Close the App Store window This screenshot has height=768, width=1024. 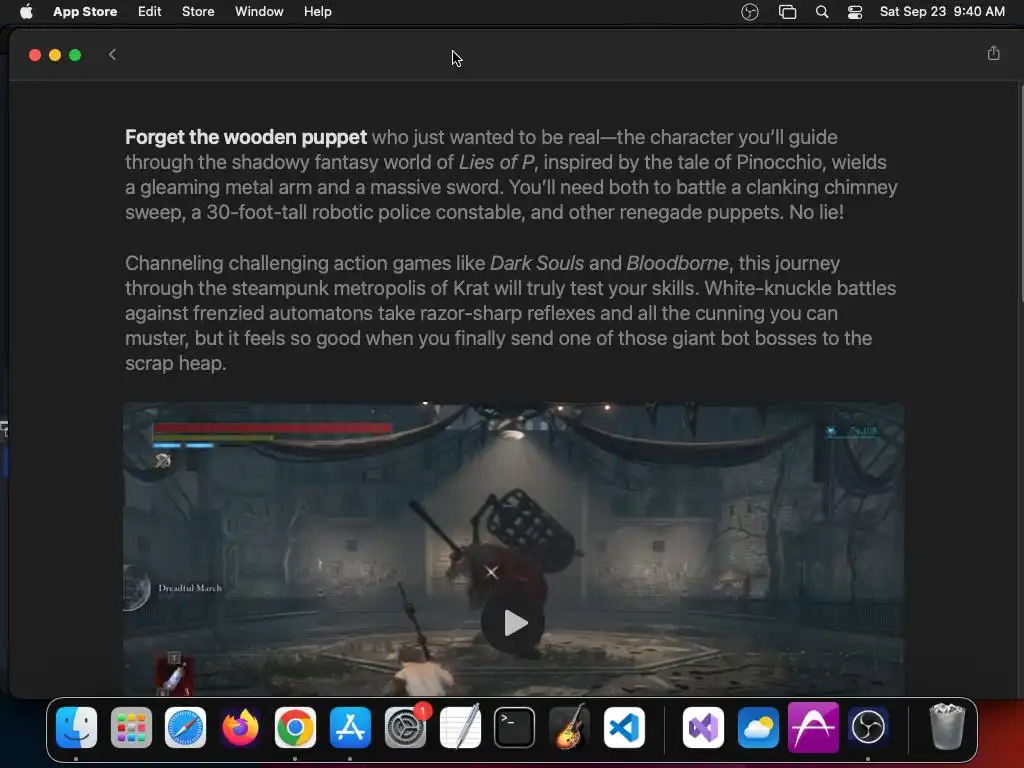tap(35, 55)
